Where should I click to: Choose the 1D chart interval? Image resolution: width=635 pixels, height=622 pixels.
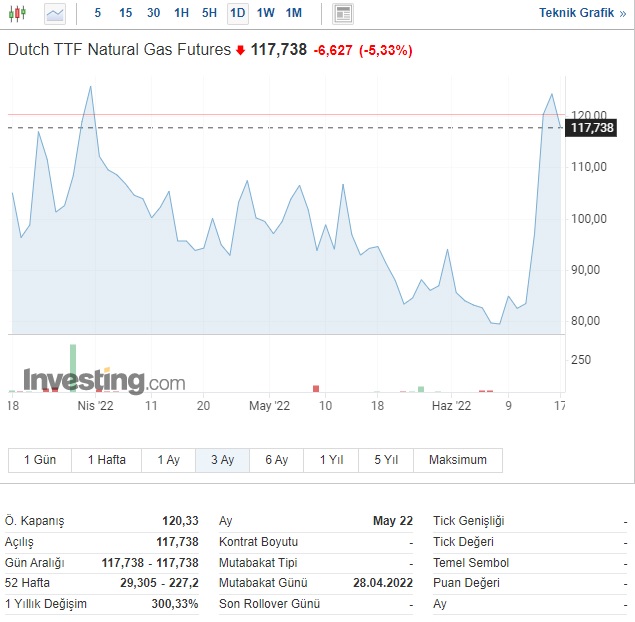tap(237, 13)
